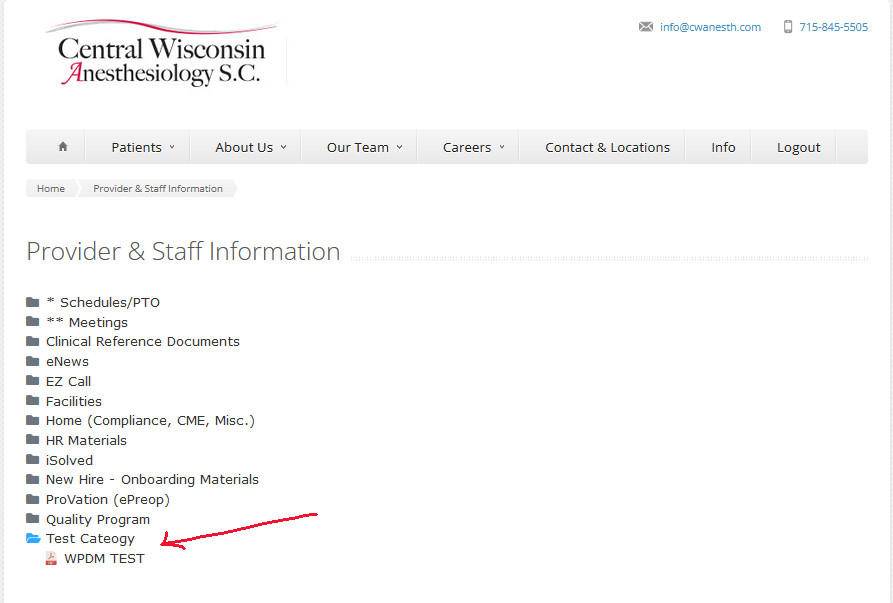
Task: Click the Home breadcrumb link
Action: (51, 188)
